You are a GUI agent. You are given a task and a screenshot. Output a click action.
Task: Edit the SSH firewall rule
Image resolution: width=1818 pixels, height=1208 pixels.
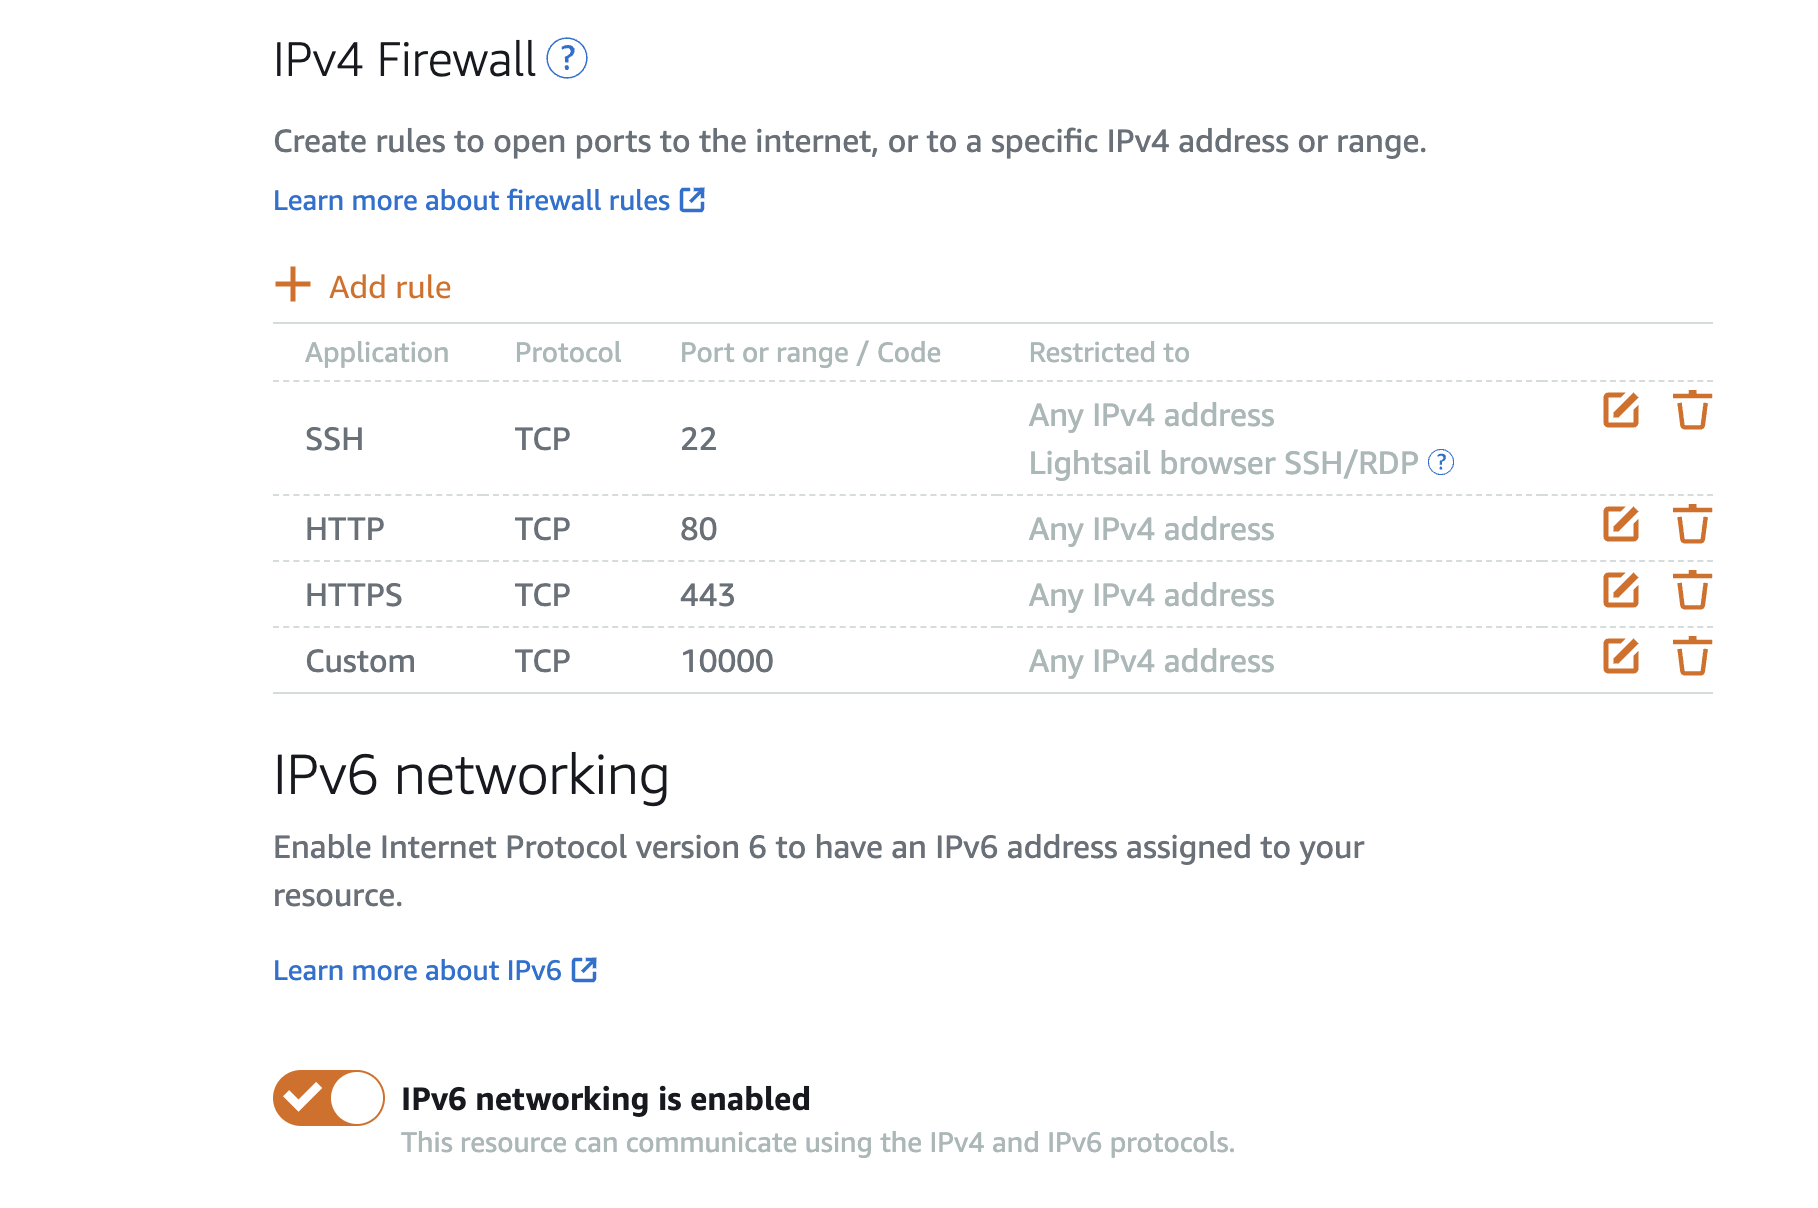click(x=1620, y=410)
